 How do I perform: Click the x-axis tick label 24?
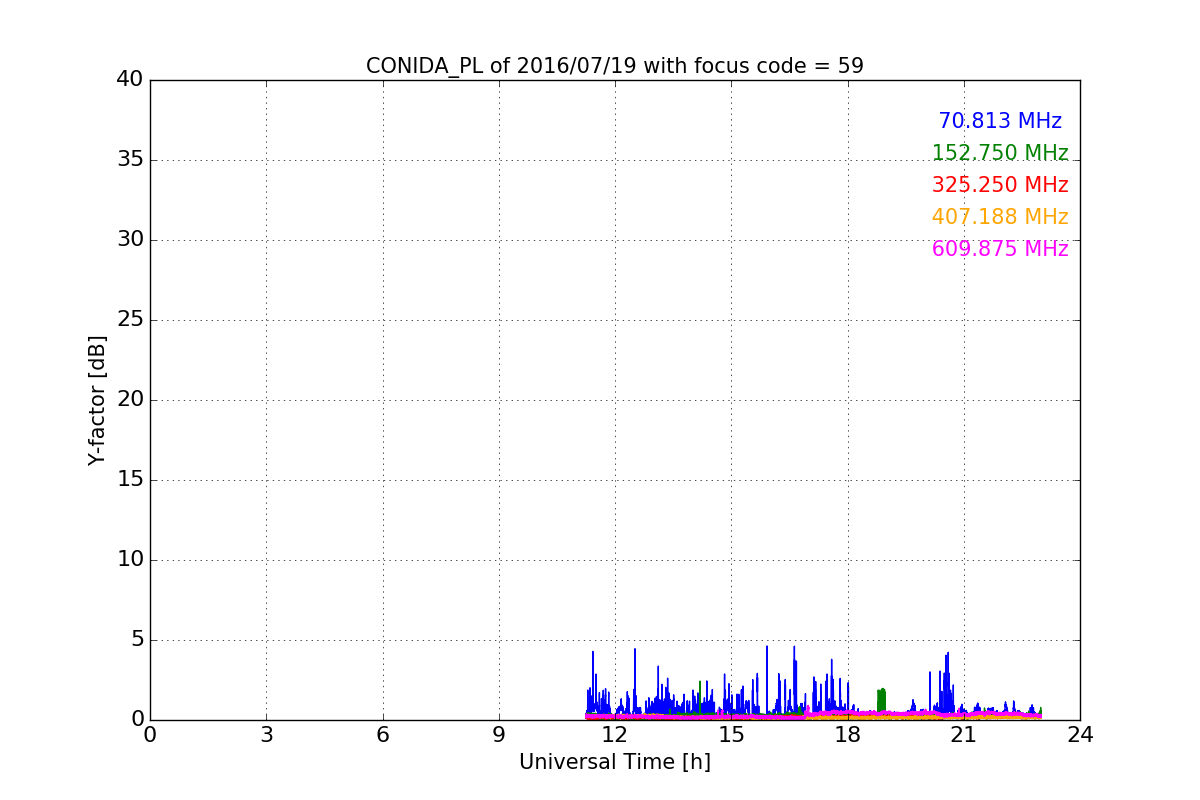[x=1080, y=735]
